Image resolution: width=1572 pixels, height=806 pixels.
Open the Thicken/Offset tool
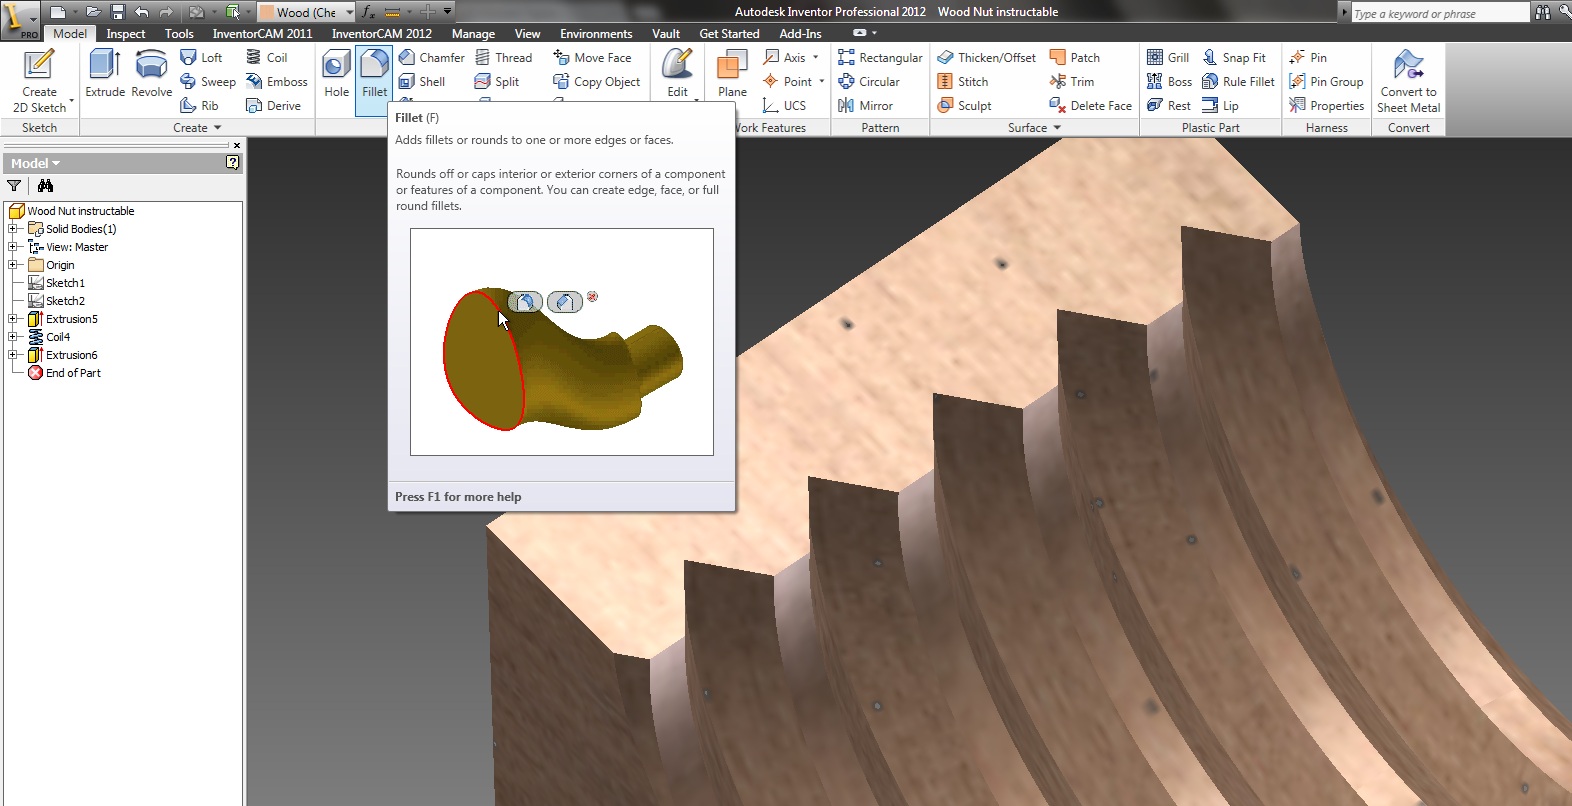[987, 58]
